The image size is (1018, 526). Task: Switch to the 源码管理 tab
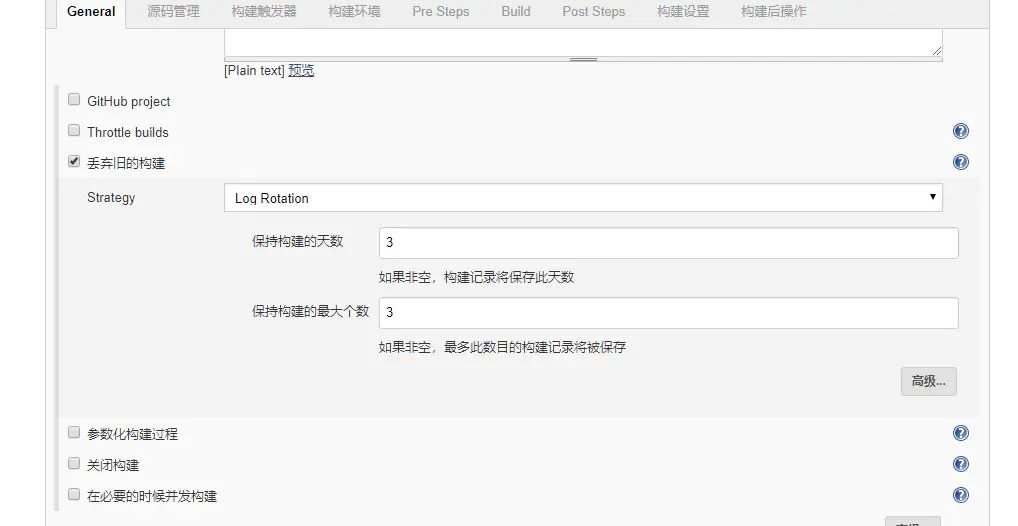tap(173, 12)
